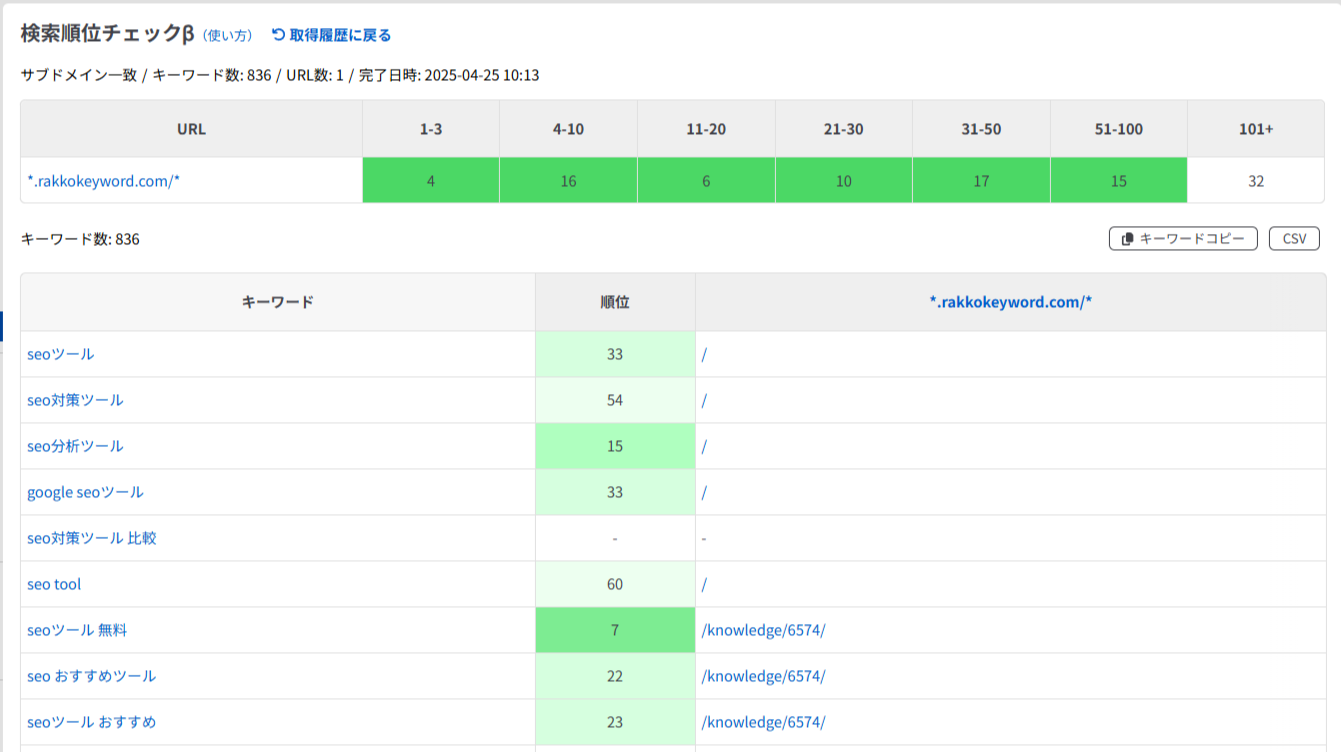This screenshot has width=1341, height=752.
Task: Click rank 33 in seoツール row
Action: (615, 354)
